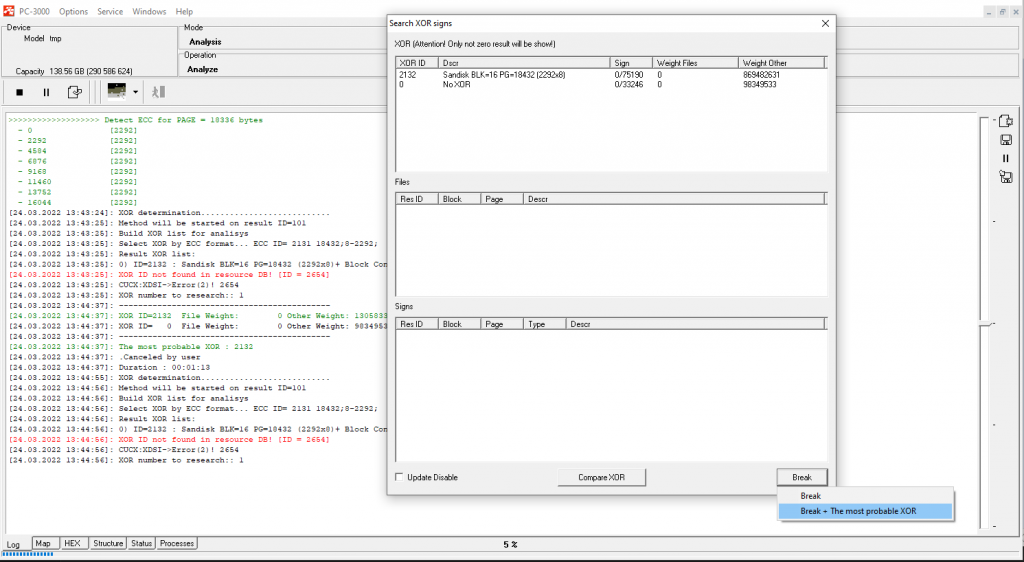The image size is (1024, 562).
Task: Click the Compare XOR button
Action: (x=601, y=477)
